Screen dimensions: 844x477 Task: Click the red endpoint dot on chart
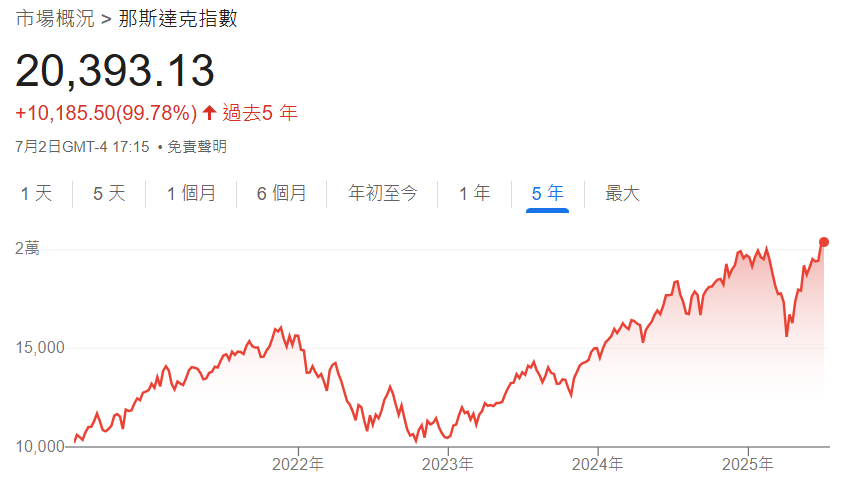click(824, 242)
